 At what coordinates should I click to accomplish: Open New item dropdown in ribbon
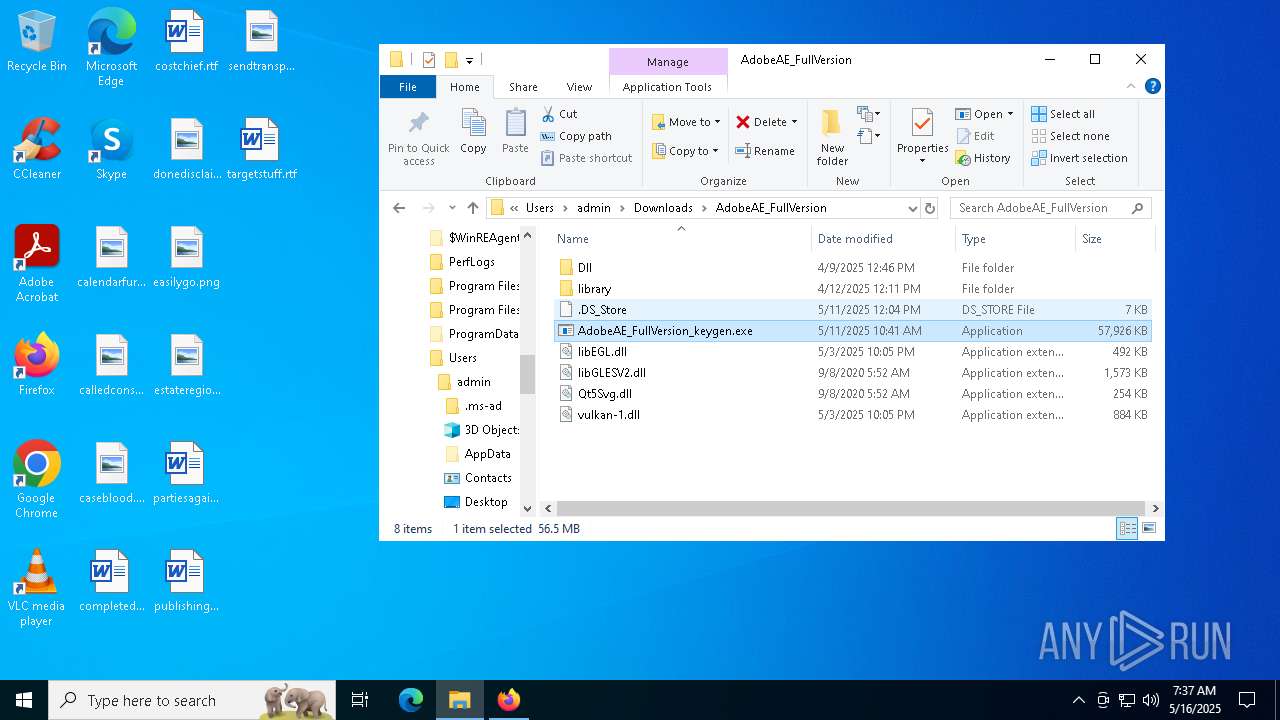[x=869, y=114]
